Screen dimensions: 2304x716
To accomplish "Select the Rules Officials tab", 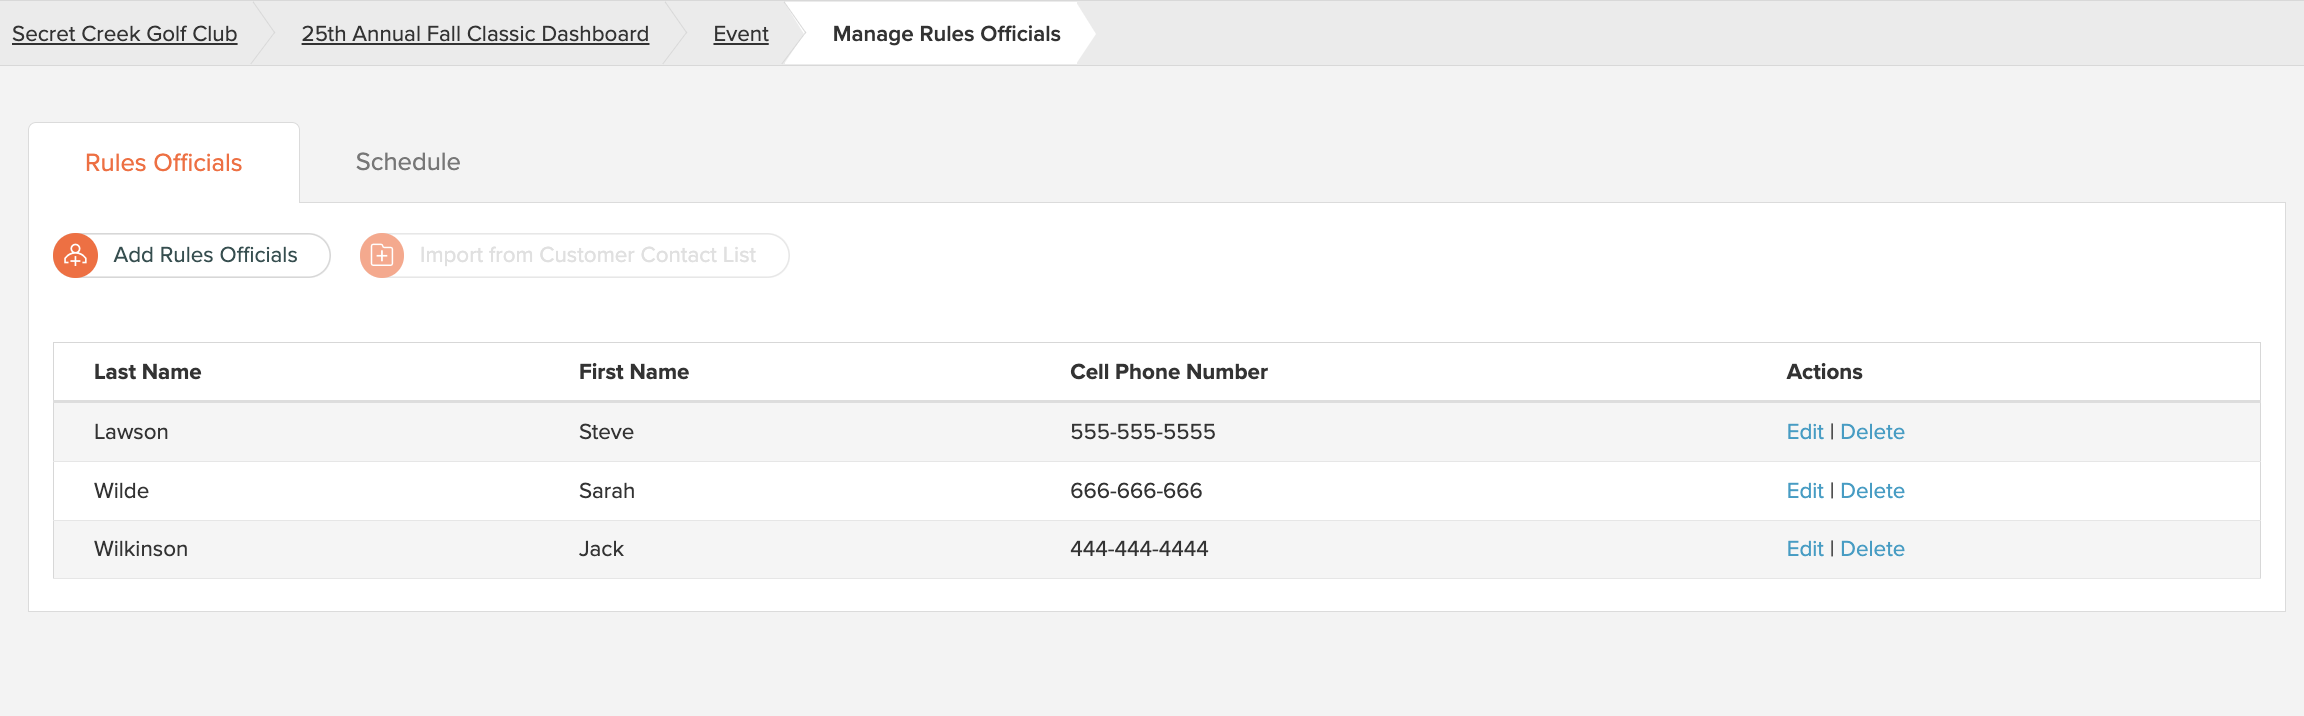I will tap(164, 163).
